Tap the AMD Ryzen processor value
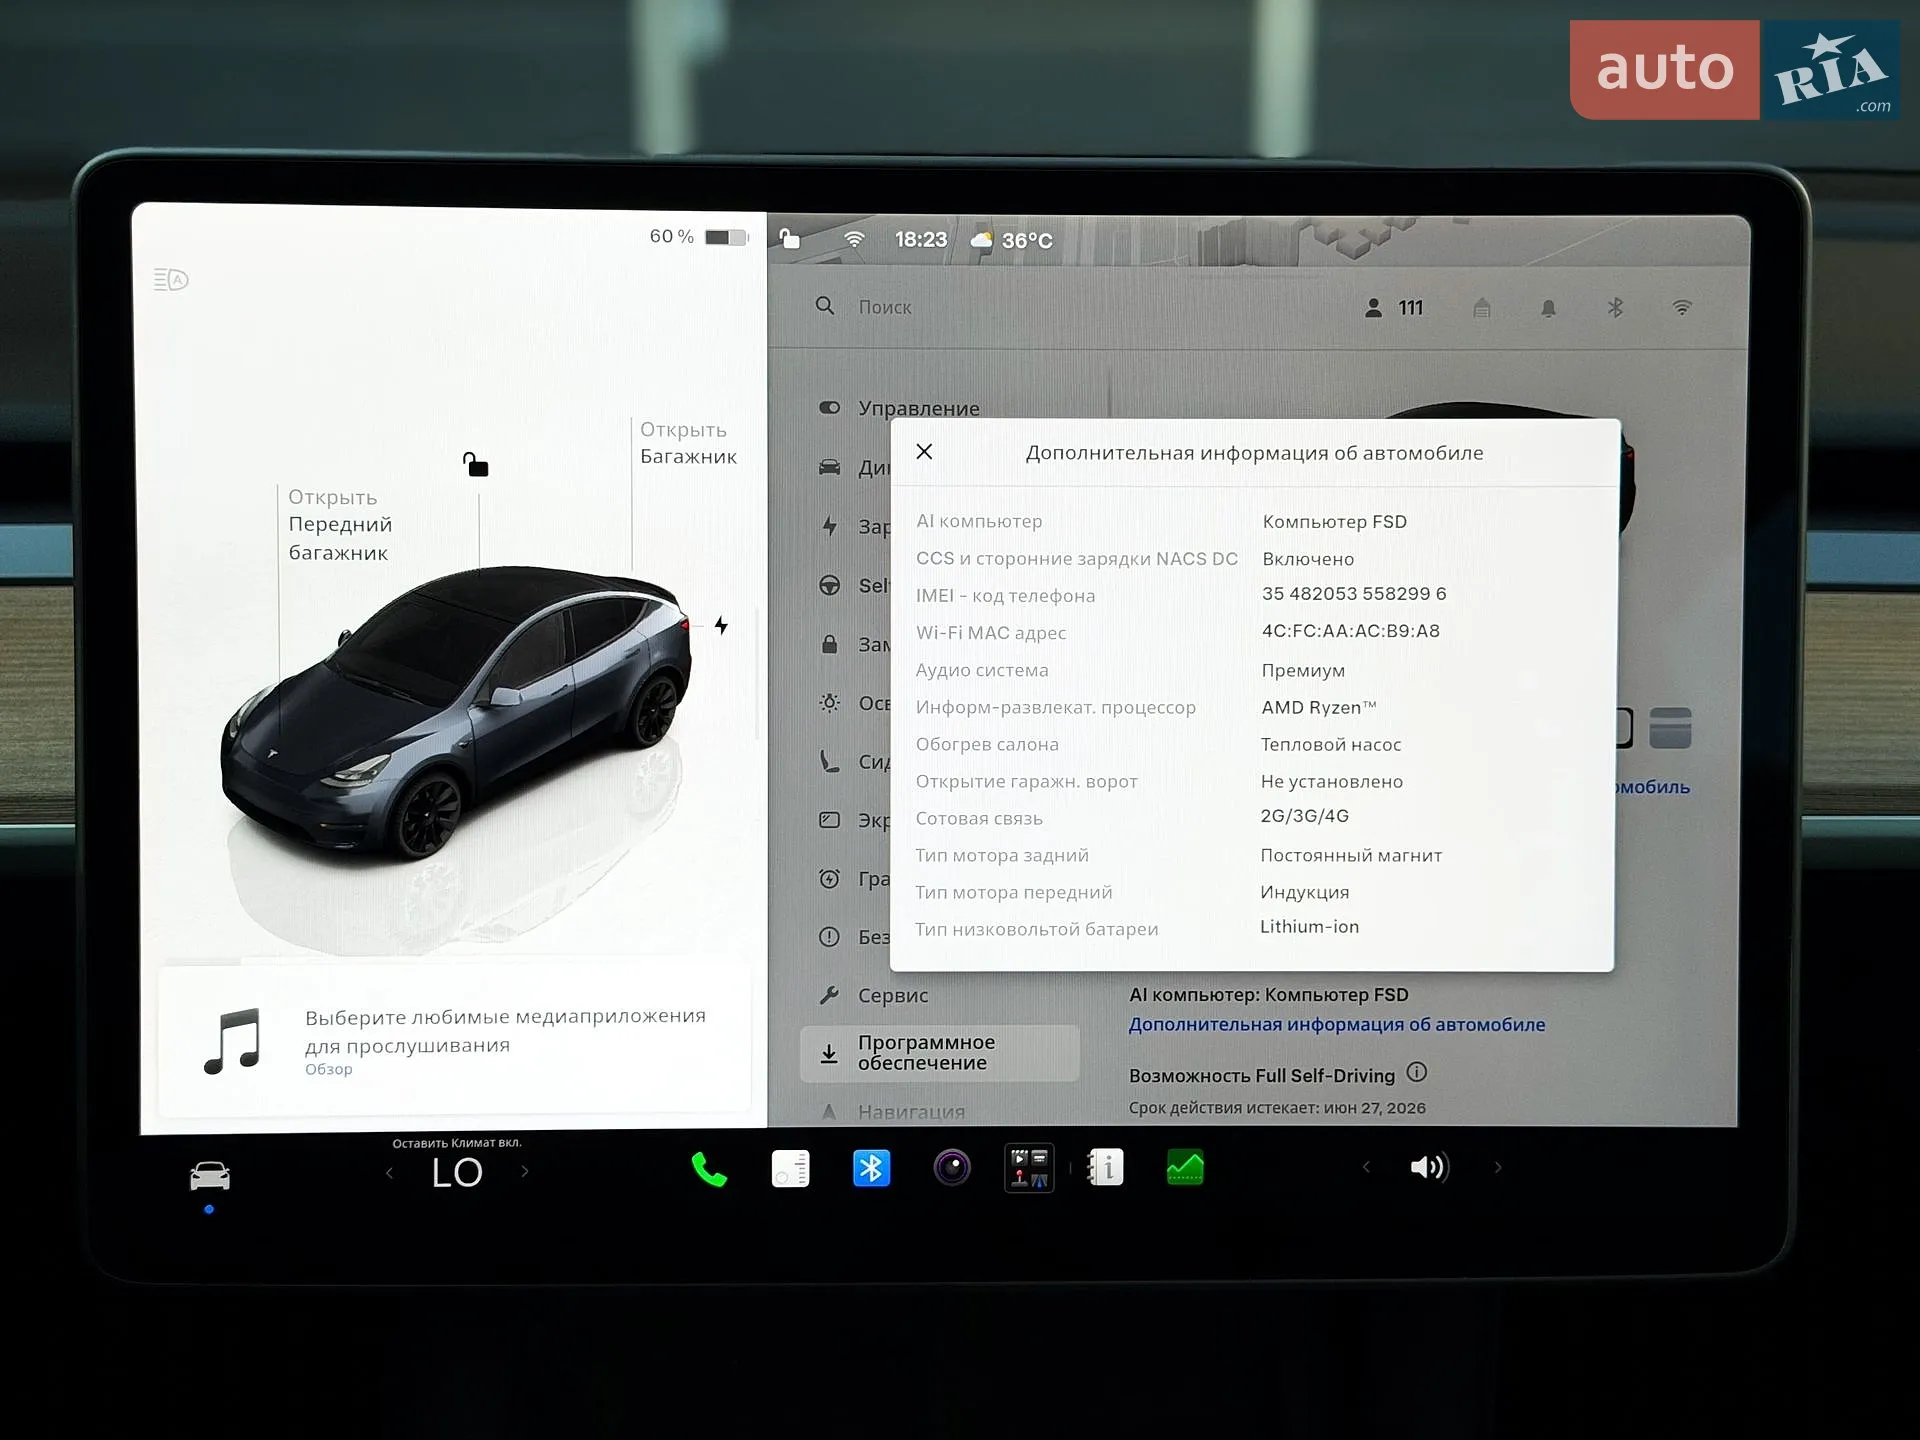Image resolution: width=1920 pixels, height=1440 pixels. pyautogui.click(x=1319, y=708)
